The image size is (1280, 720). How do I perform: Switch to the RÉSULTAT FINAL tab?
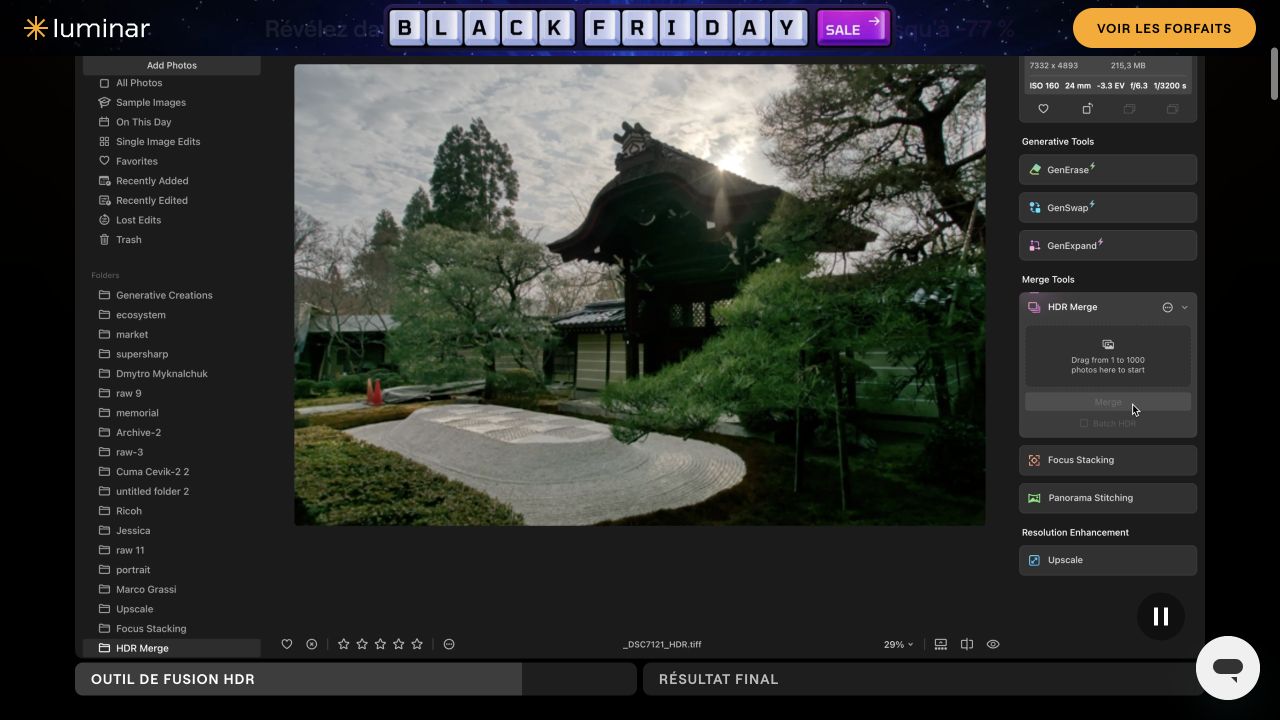pos(923,679)
